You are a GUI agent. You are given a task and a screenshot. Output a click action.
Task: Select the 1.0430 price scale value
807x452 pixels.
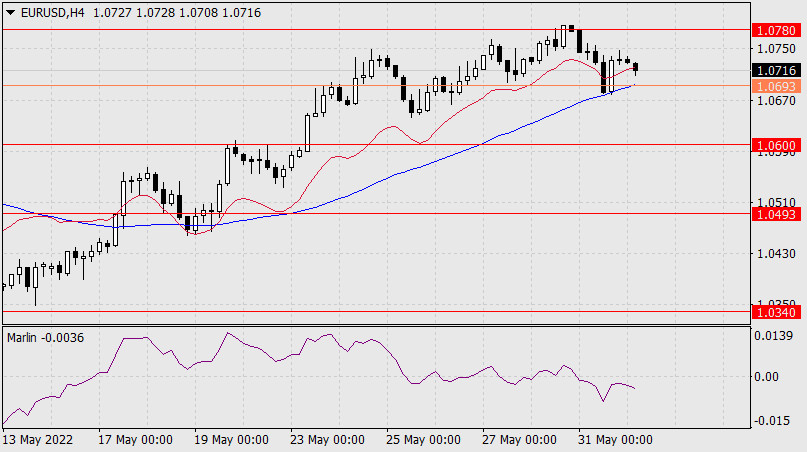(776, 254)
